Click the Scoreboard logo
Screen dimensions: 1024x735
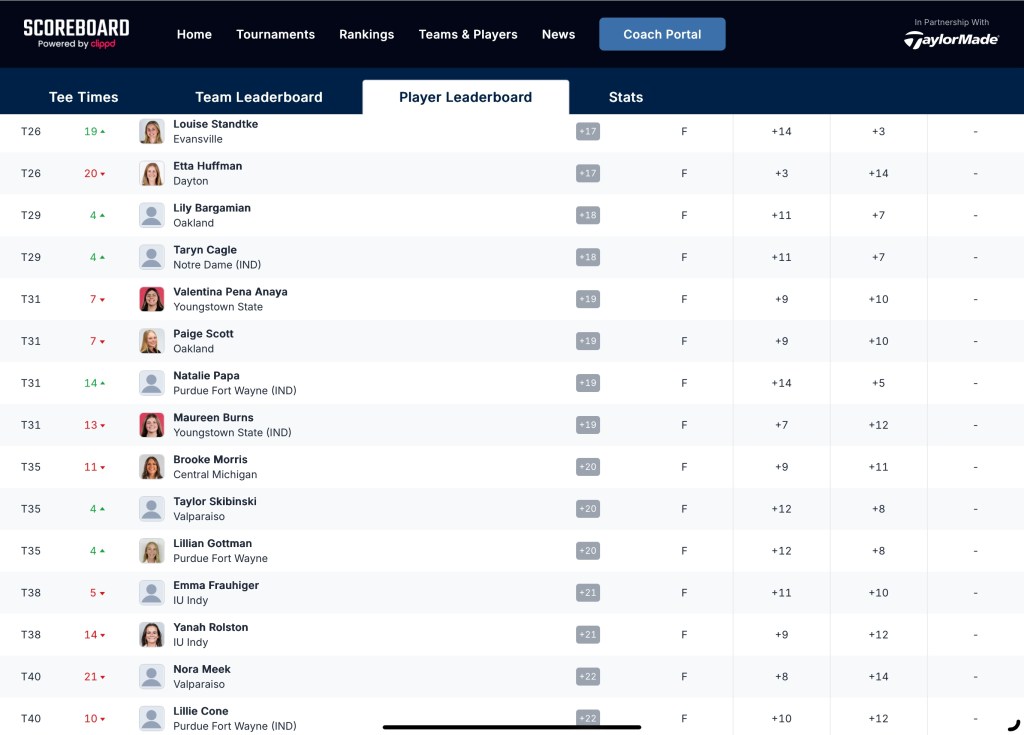point(76,33)
